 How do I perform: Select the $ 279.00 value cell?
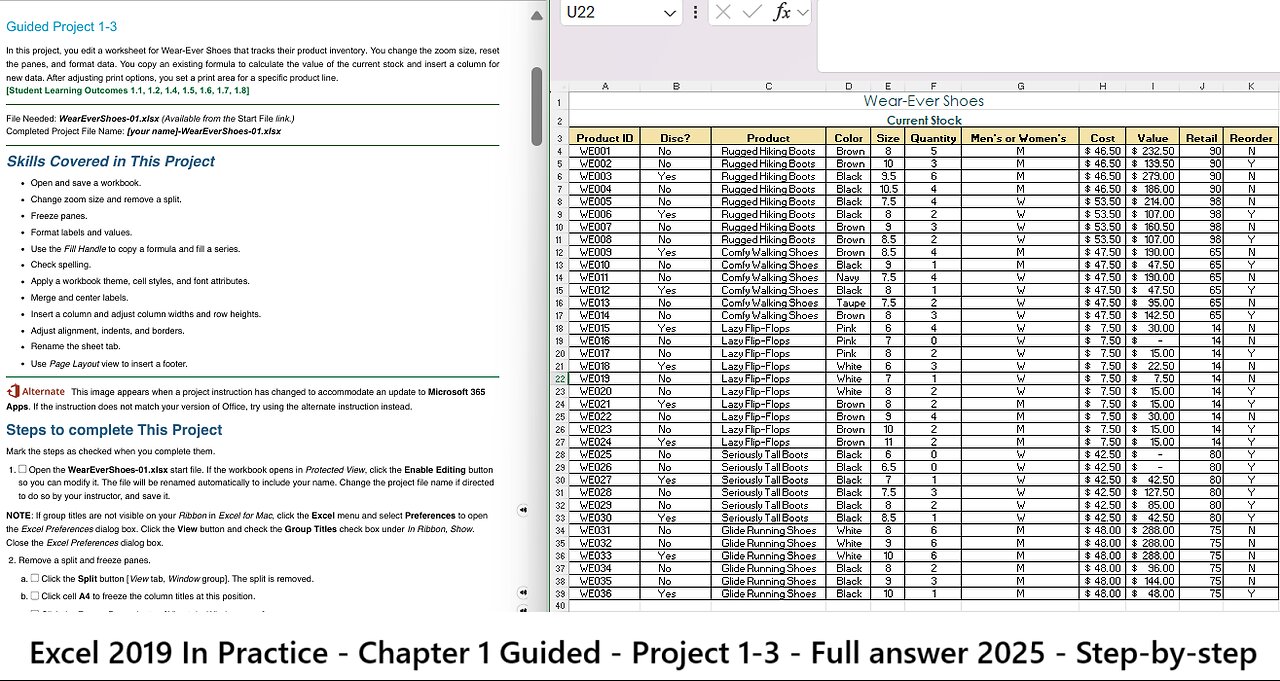1152,176
